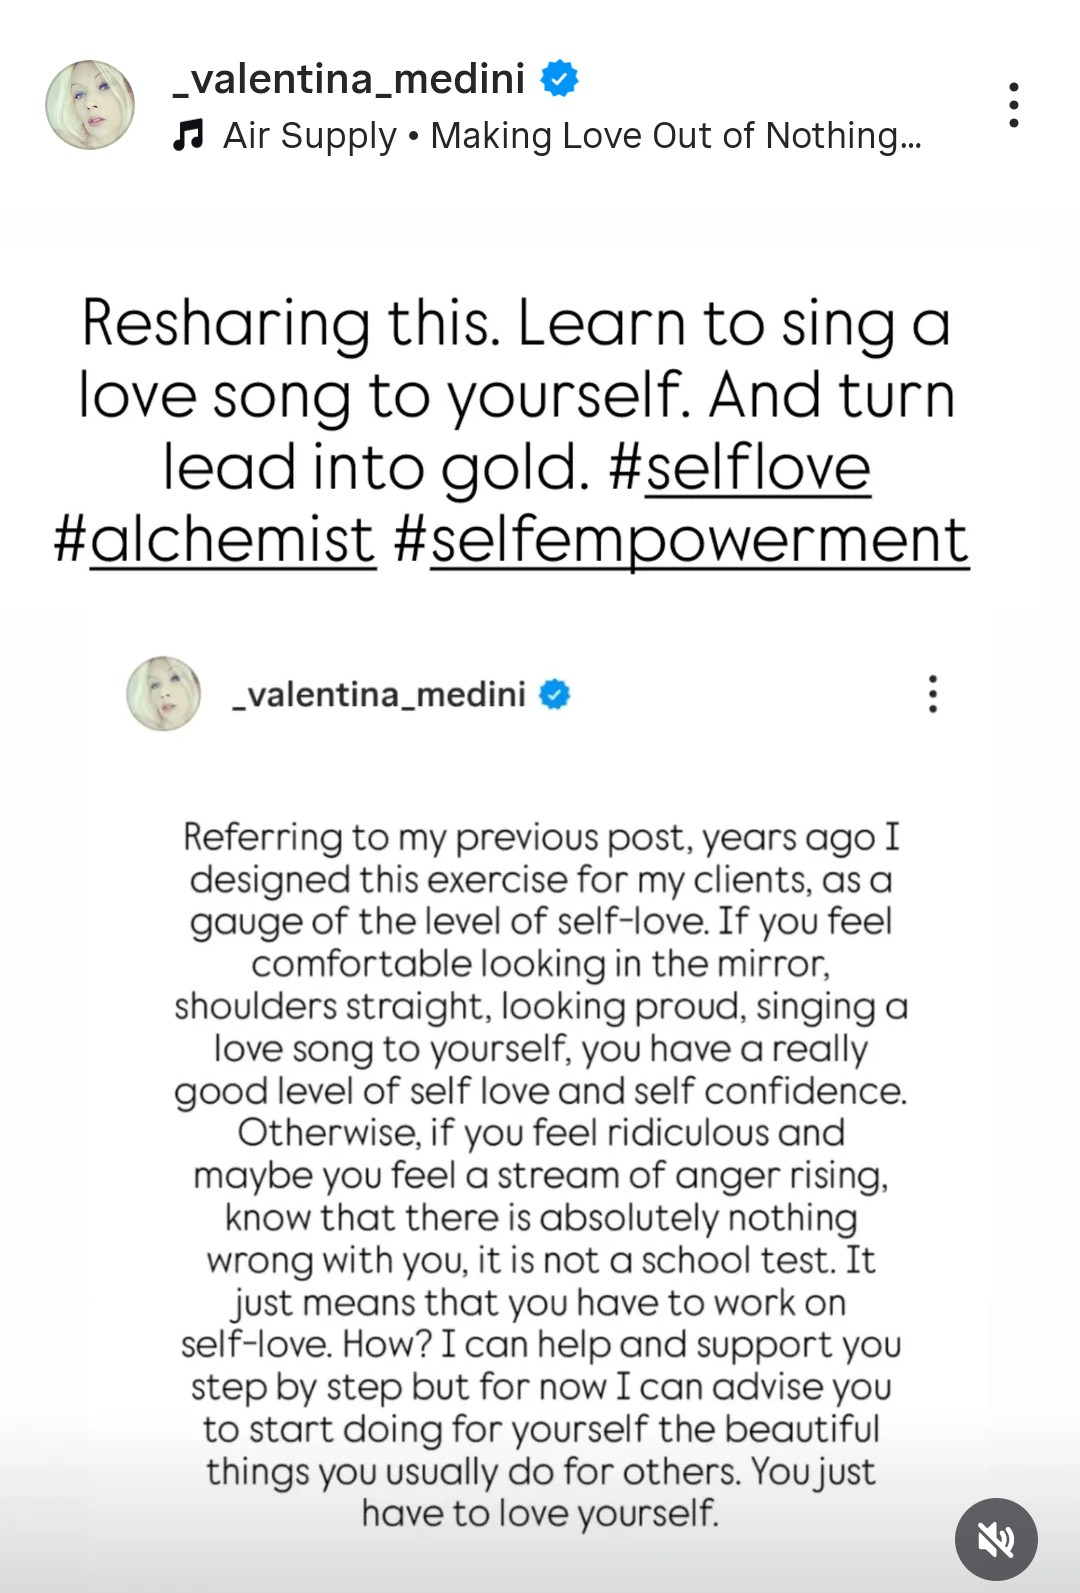Open the header's three-dot more options menu
This screenshot has width=1080, height=1593.
[x=1013, y=105]
